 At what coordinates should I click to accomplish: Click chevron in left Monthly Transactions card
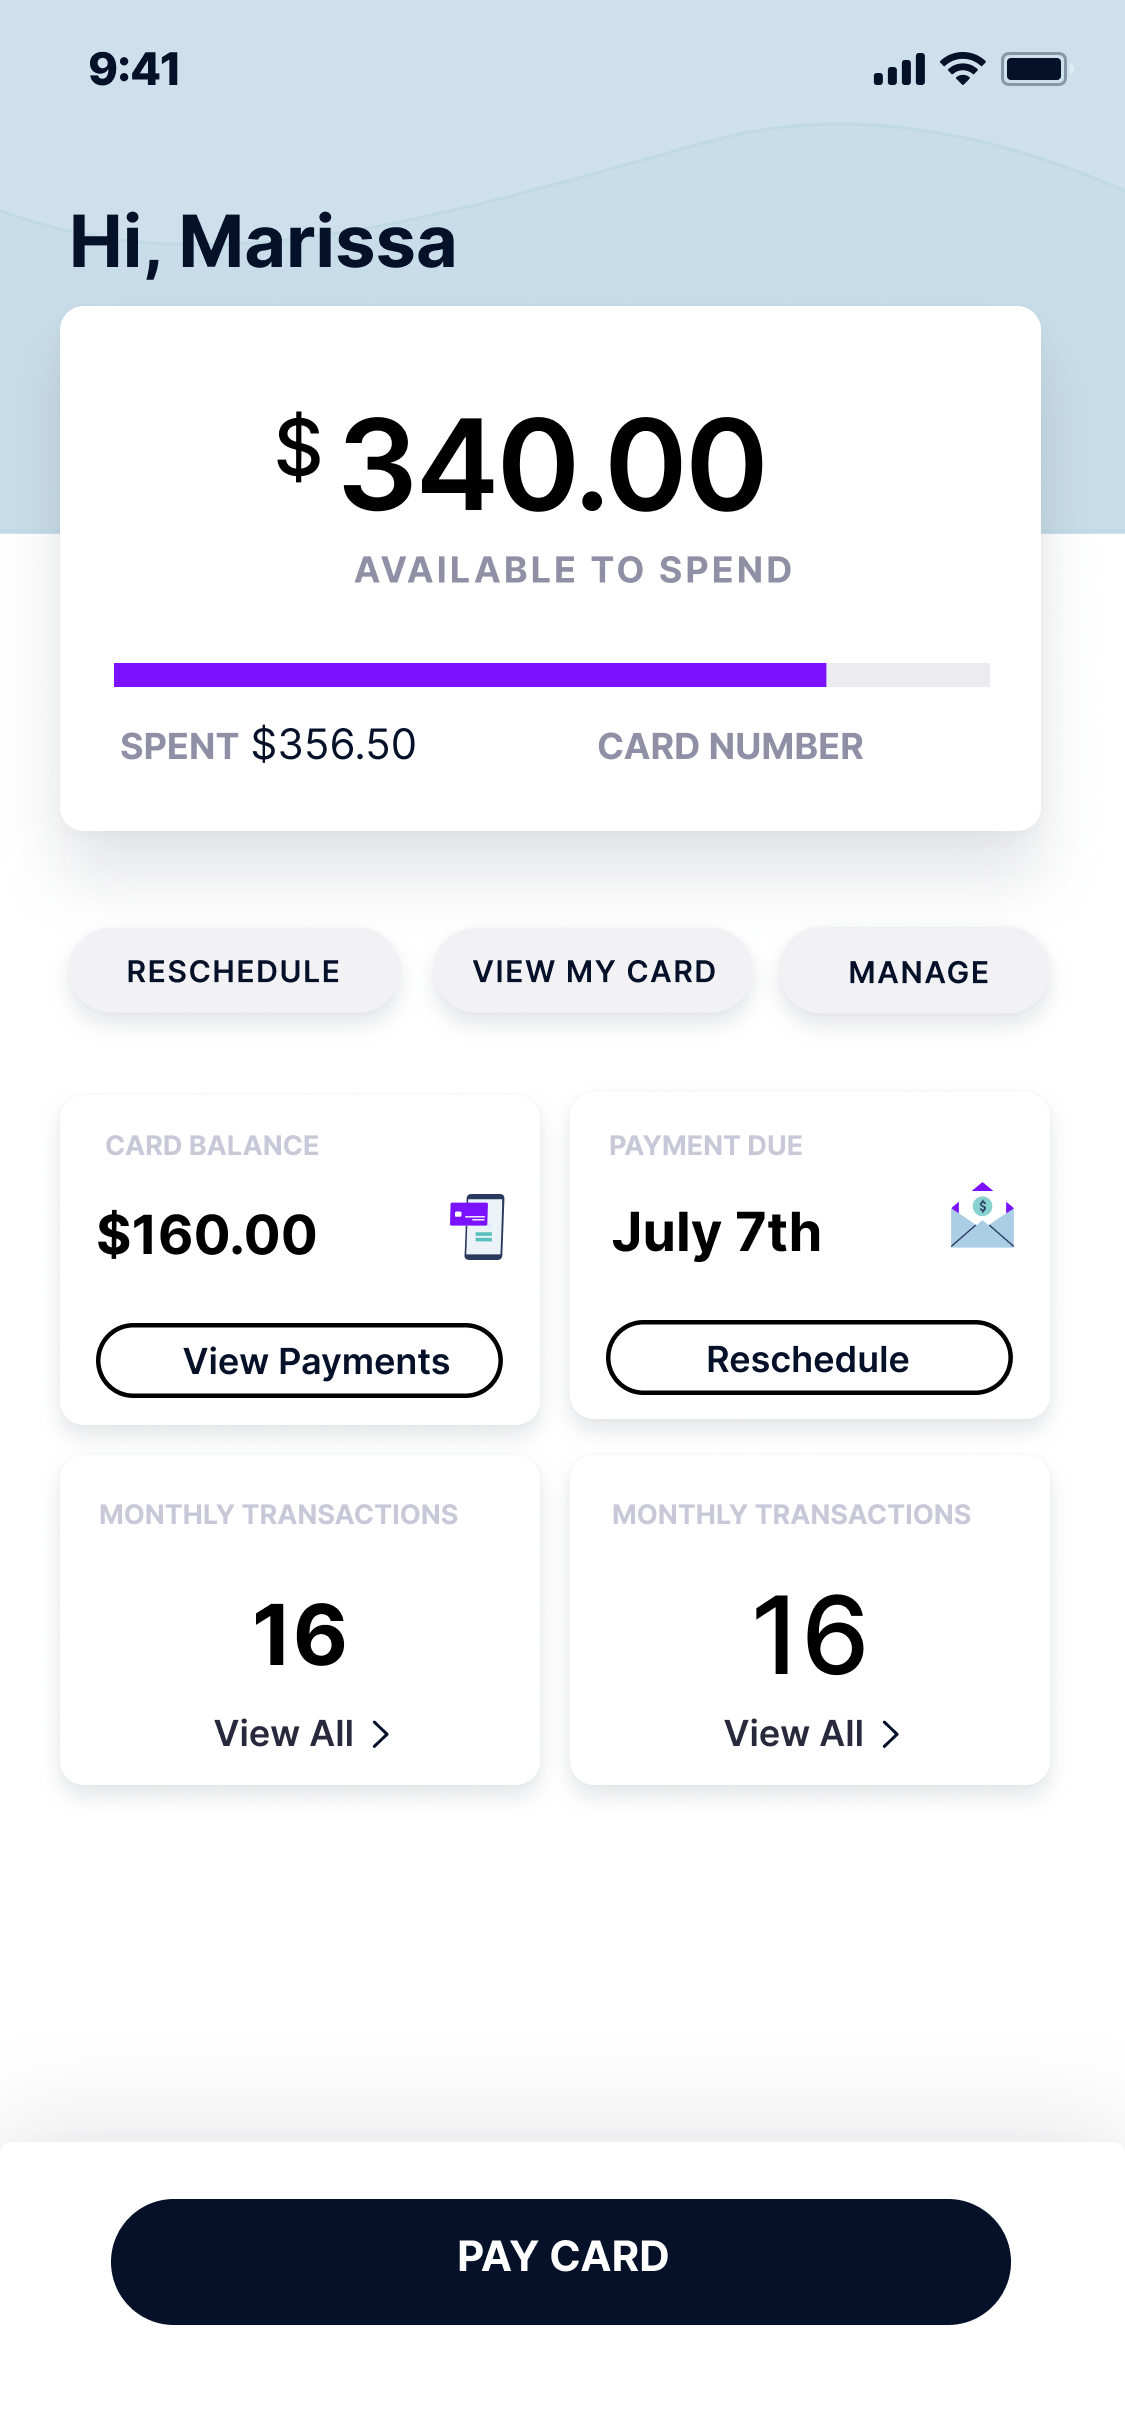click(x=381, y=1734)
